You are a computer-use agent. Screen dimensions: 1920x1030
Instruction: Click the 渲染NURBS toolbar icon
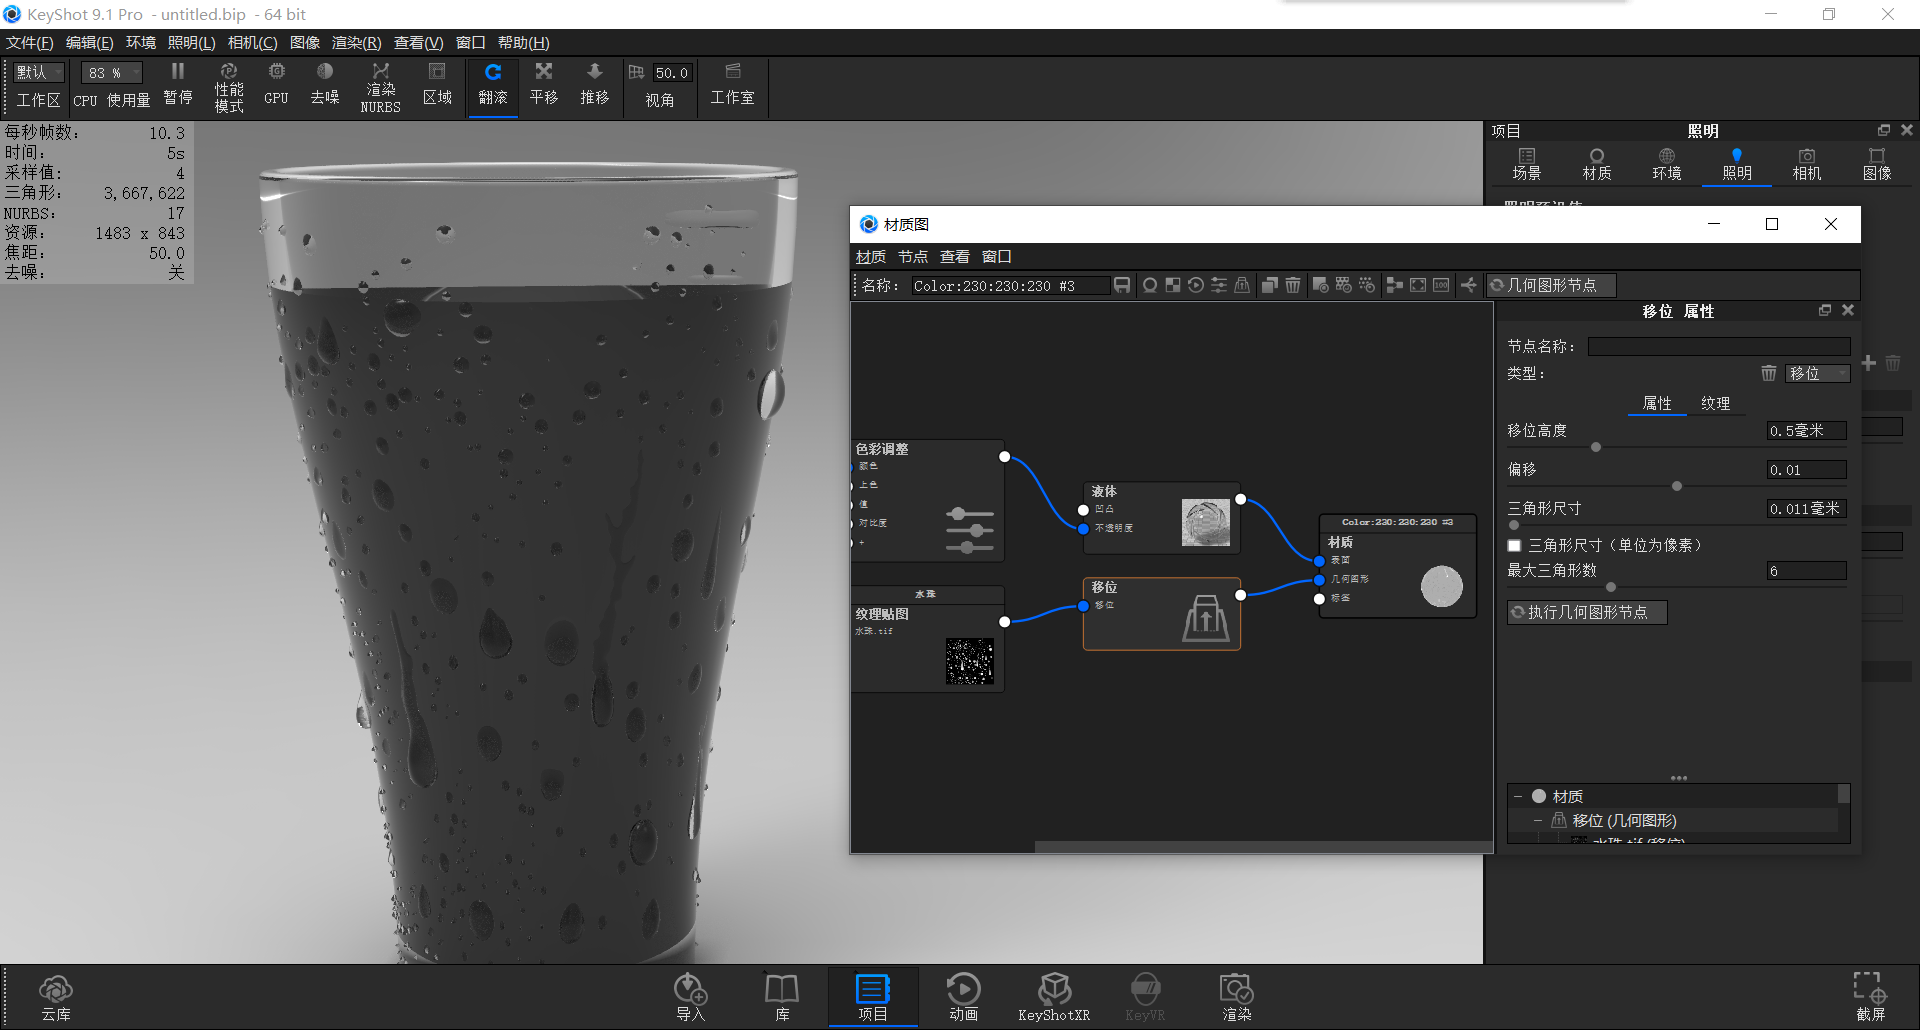click(380, 86)
